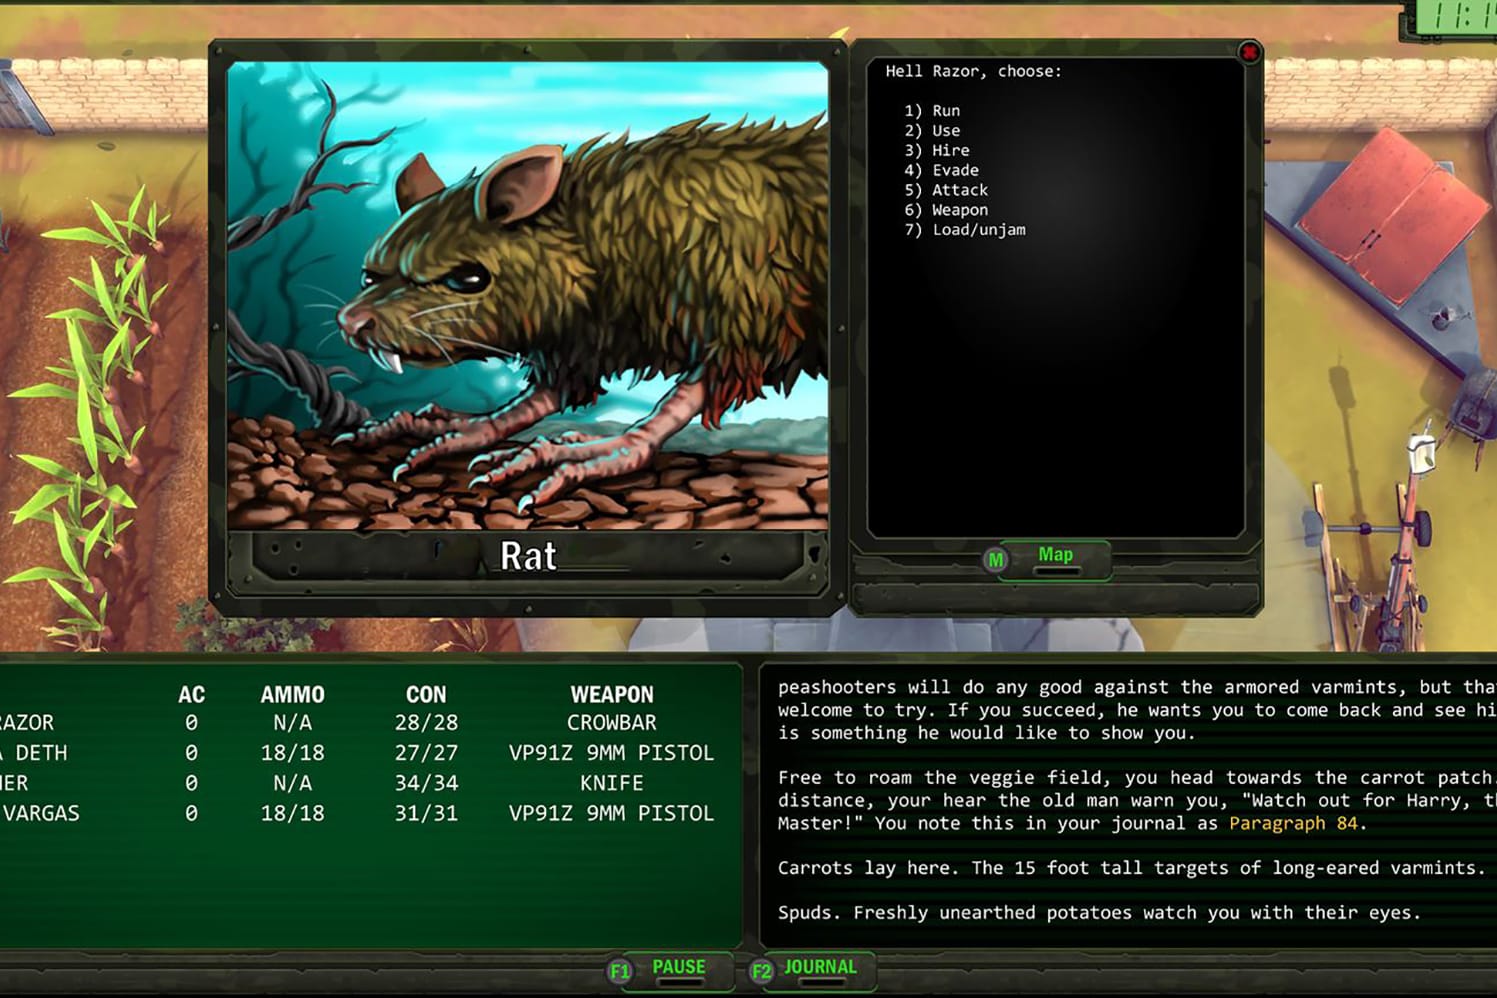Click the AMMO column header
1497x998 pixels.
[x=292, y=695]
